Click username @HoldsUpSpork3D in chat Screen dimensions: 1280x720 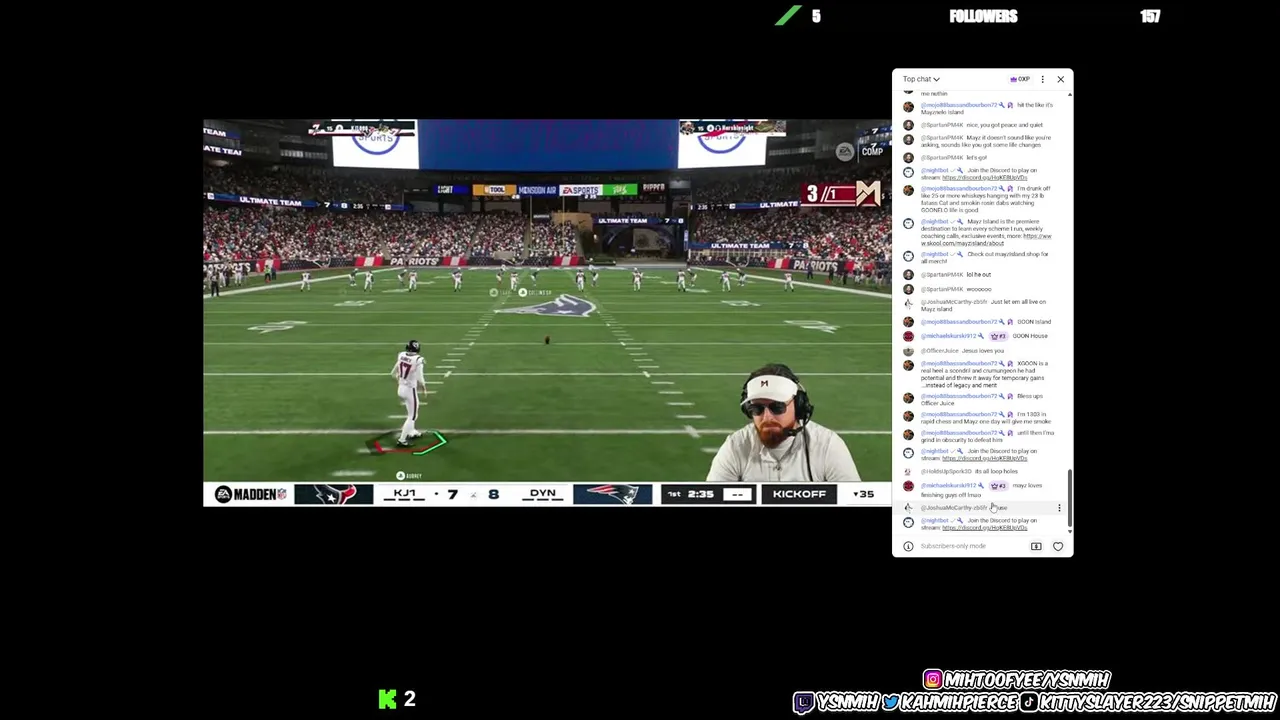tap(946, 471)
